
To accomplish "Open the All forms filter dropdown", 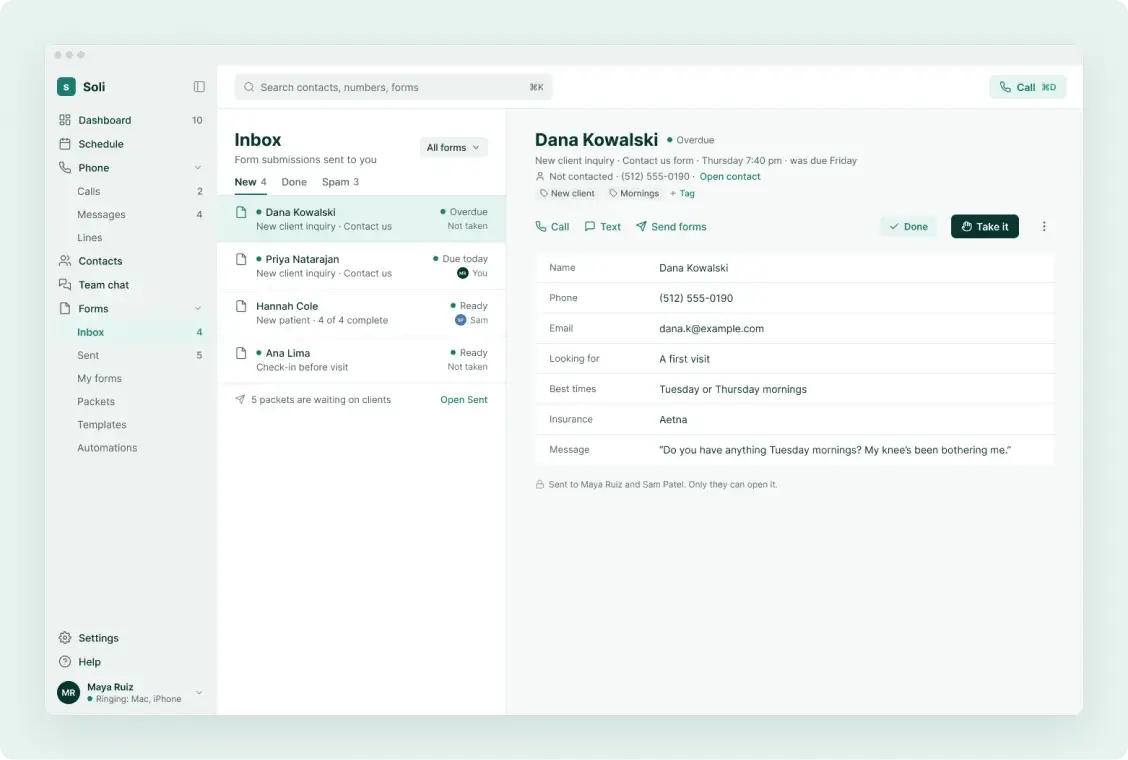I will pyautogui.click(x=453, y=148).
